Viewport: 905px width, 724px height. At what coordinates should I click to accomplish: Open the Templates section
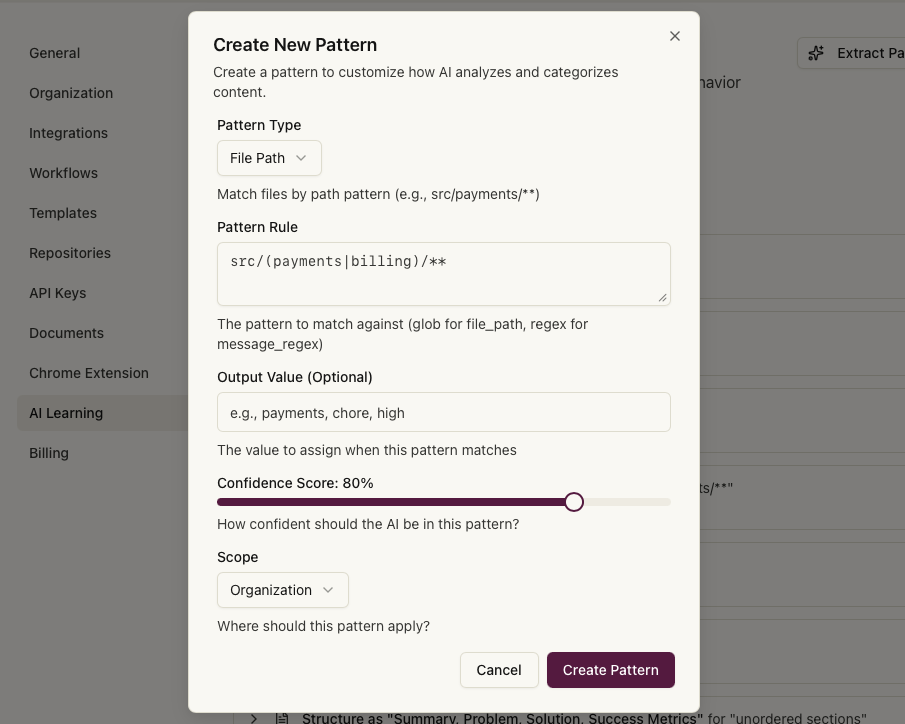(x=62, y=213)
